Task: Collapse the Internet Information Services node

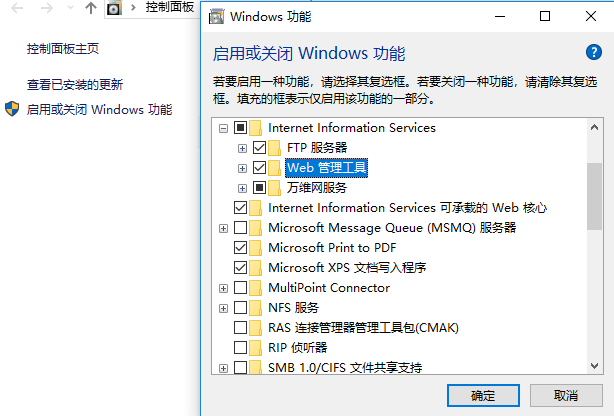Action: [223, 128]
